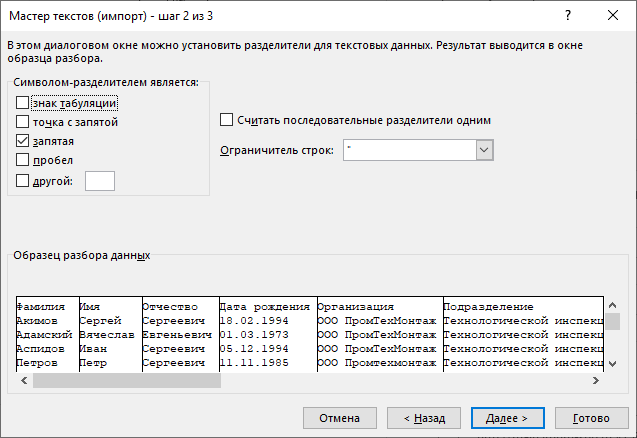Enable 'Считать последовательные разделители одним'
The height and width of the screenshot is (438, 637).
click(226, 120)
